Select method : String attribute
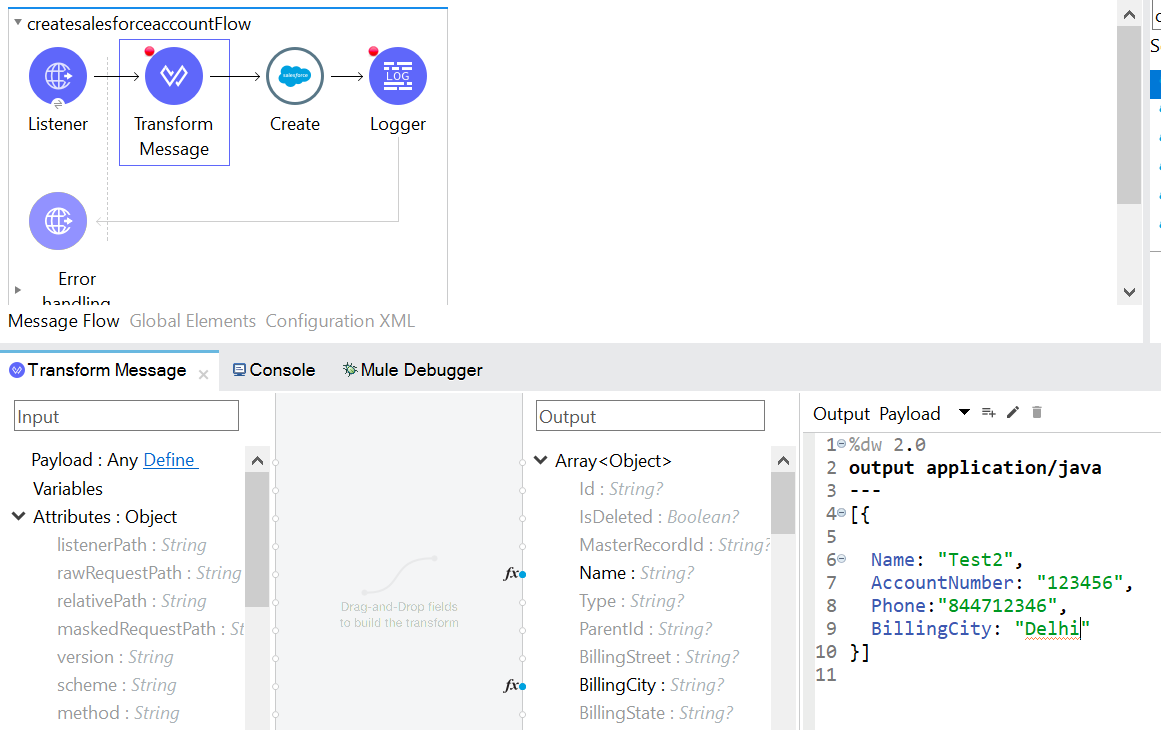 click(118, 713)
